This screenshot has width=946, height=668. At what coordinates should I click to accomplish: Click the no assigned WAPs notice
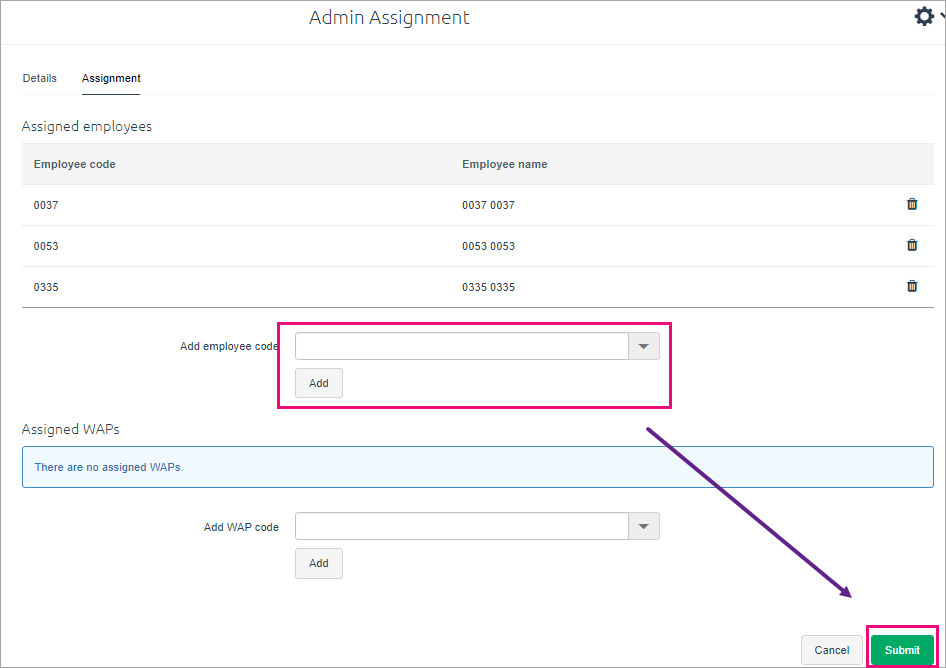pos(478,467)
